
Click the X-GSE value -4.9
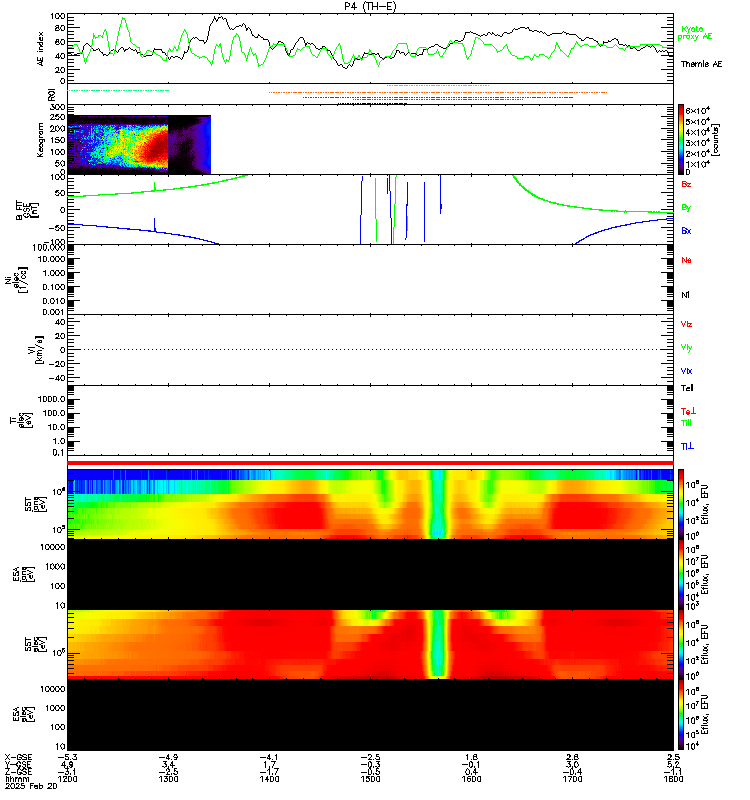(168, 757)
